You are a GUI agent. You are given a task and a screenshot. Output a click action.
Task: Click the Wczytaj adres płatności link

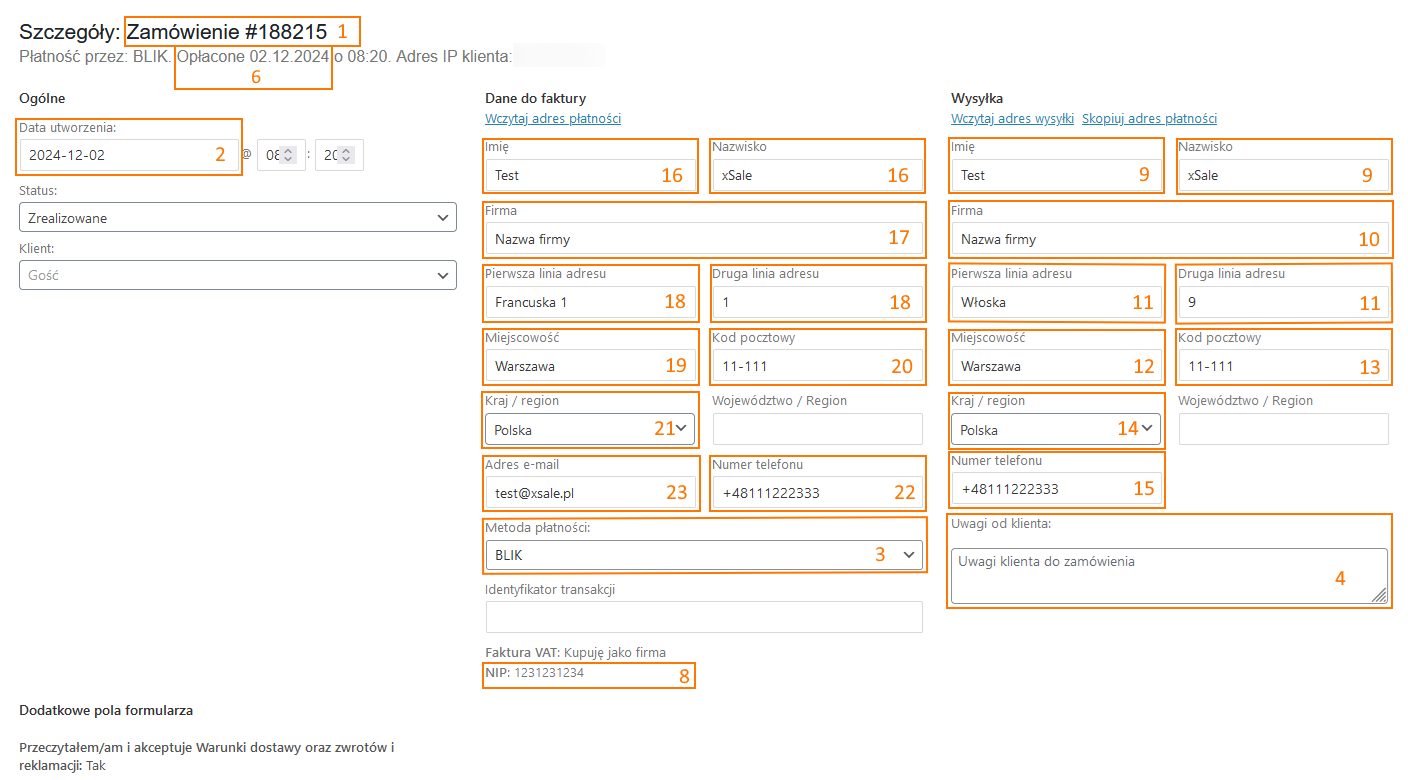(553, 119)
